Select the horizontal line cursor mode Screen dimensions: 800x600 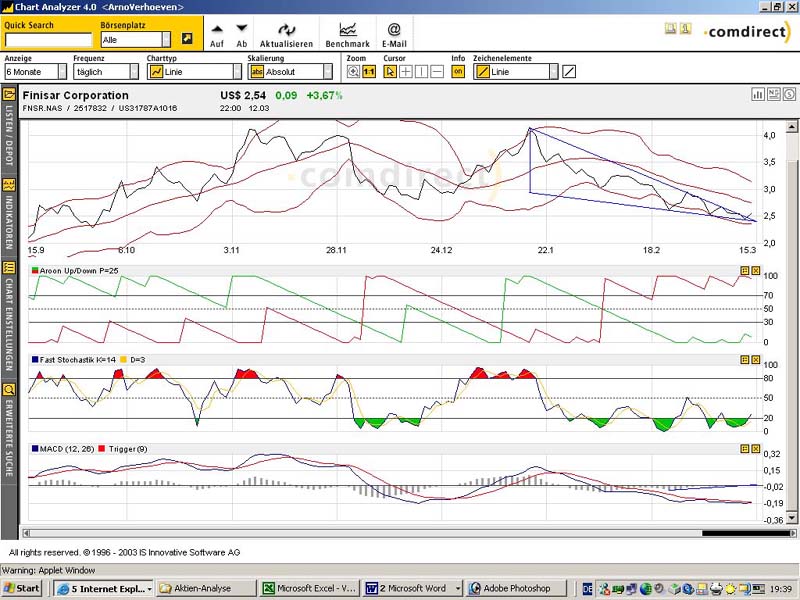(436, 72)
